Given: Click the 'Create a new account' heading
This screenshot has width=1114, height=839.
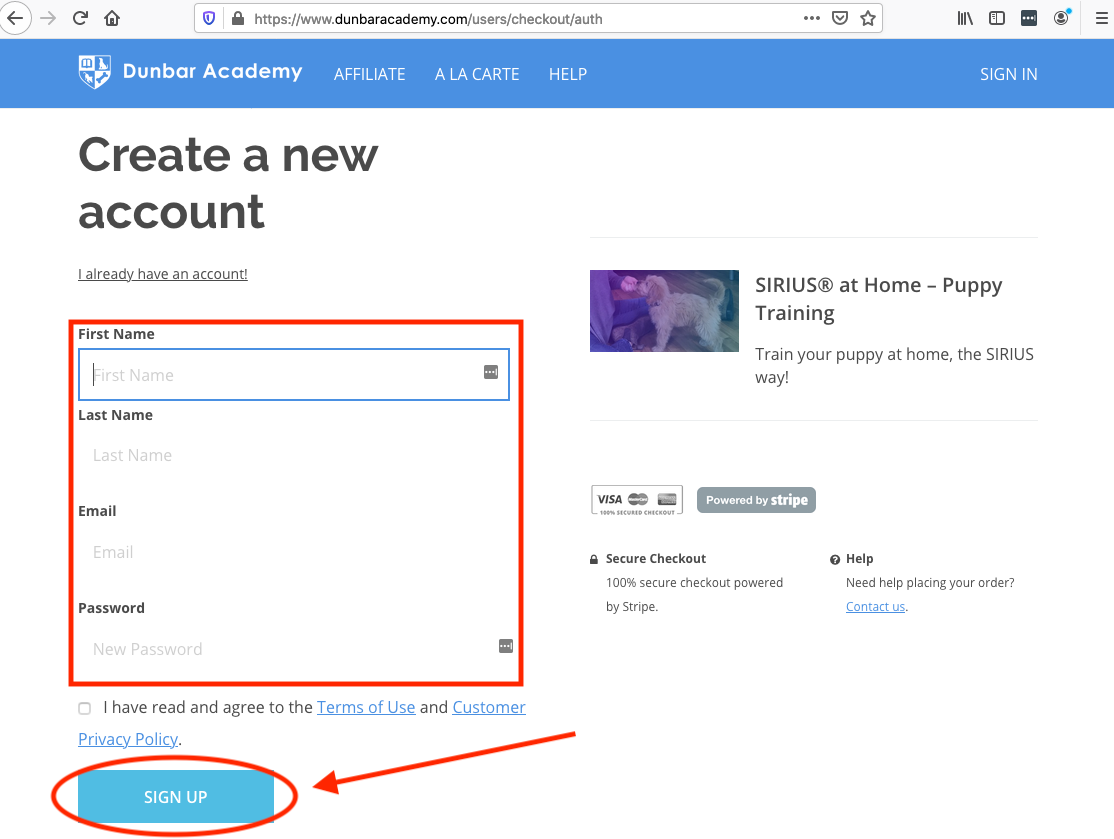Looking at the screenshot, I should coord(228,183).
